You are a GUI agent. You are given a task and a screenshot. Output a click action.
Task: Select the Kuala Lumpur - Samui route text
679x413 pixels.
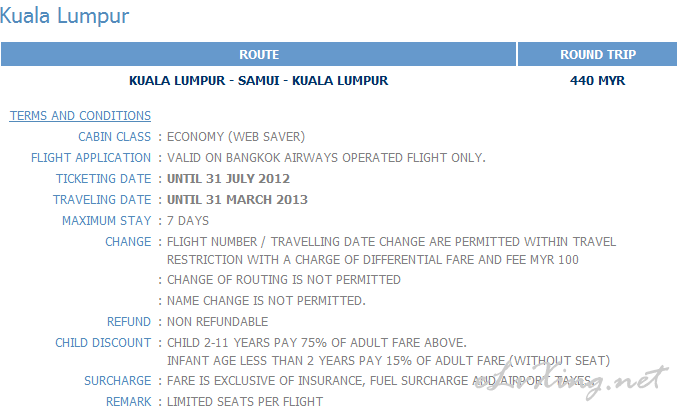point(259,81)
